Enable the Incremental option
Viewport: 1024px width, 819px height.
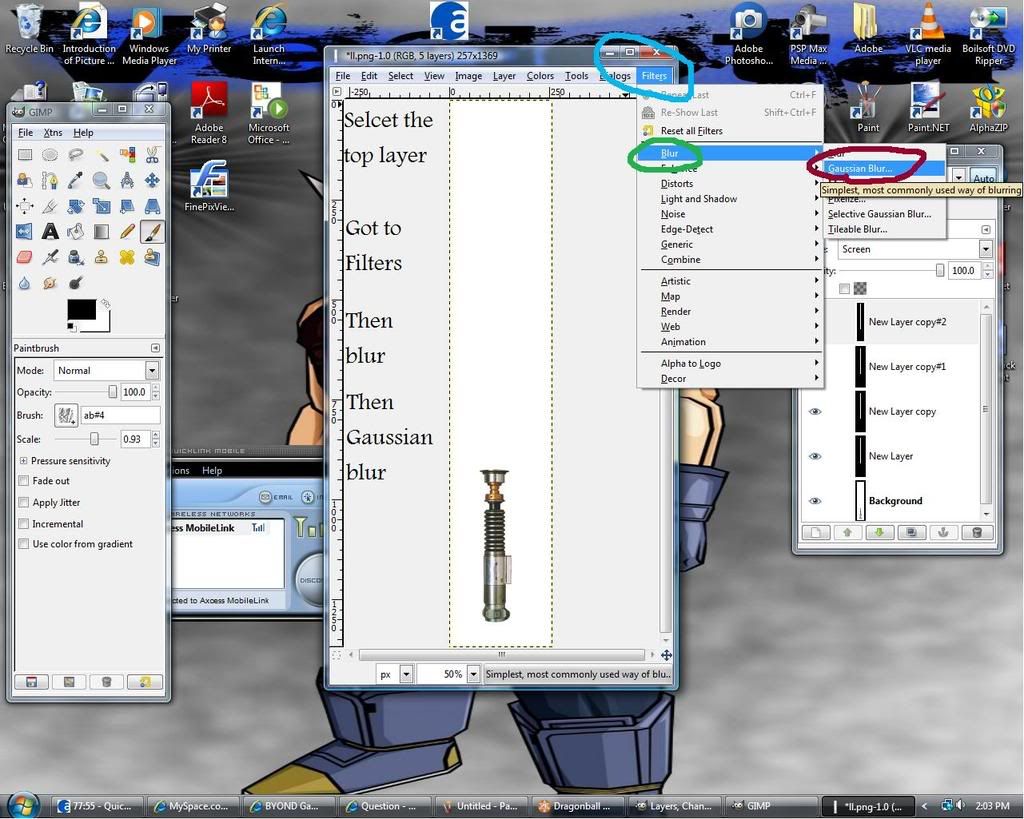click(x=24, y=524)
